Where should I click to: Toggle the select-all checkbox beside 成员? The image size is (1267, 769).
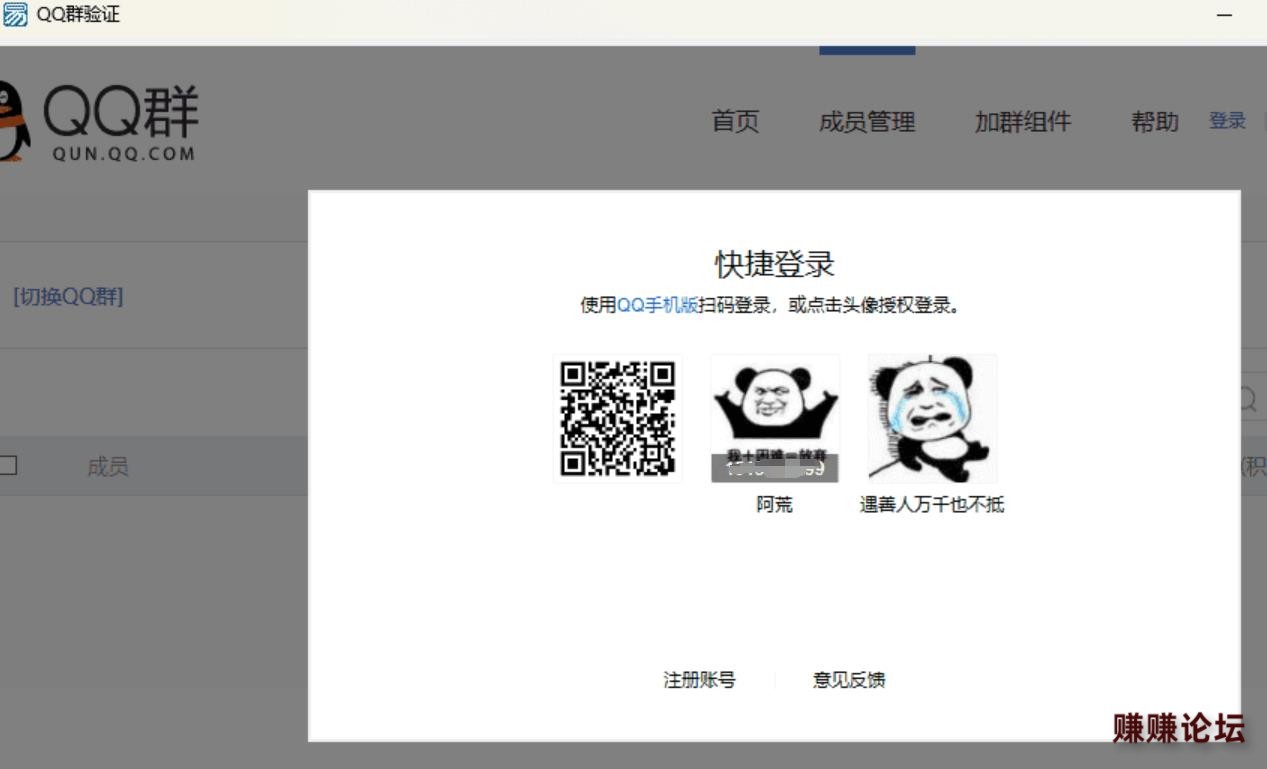point(9,465)
